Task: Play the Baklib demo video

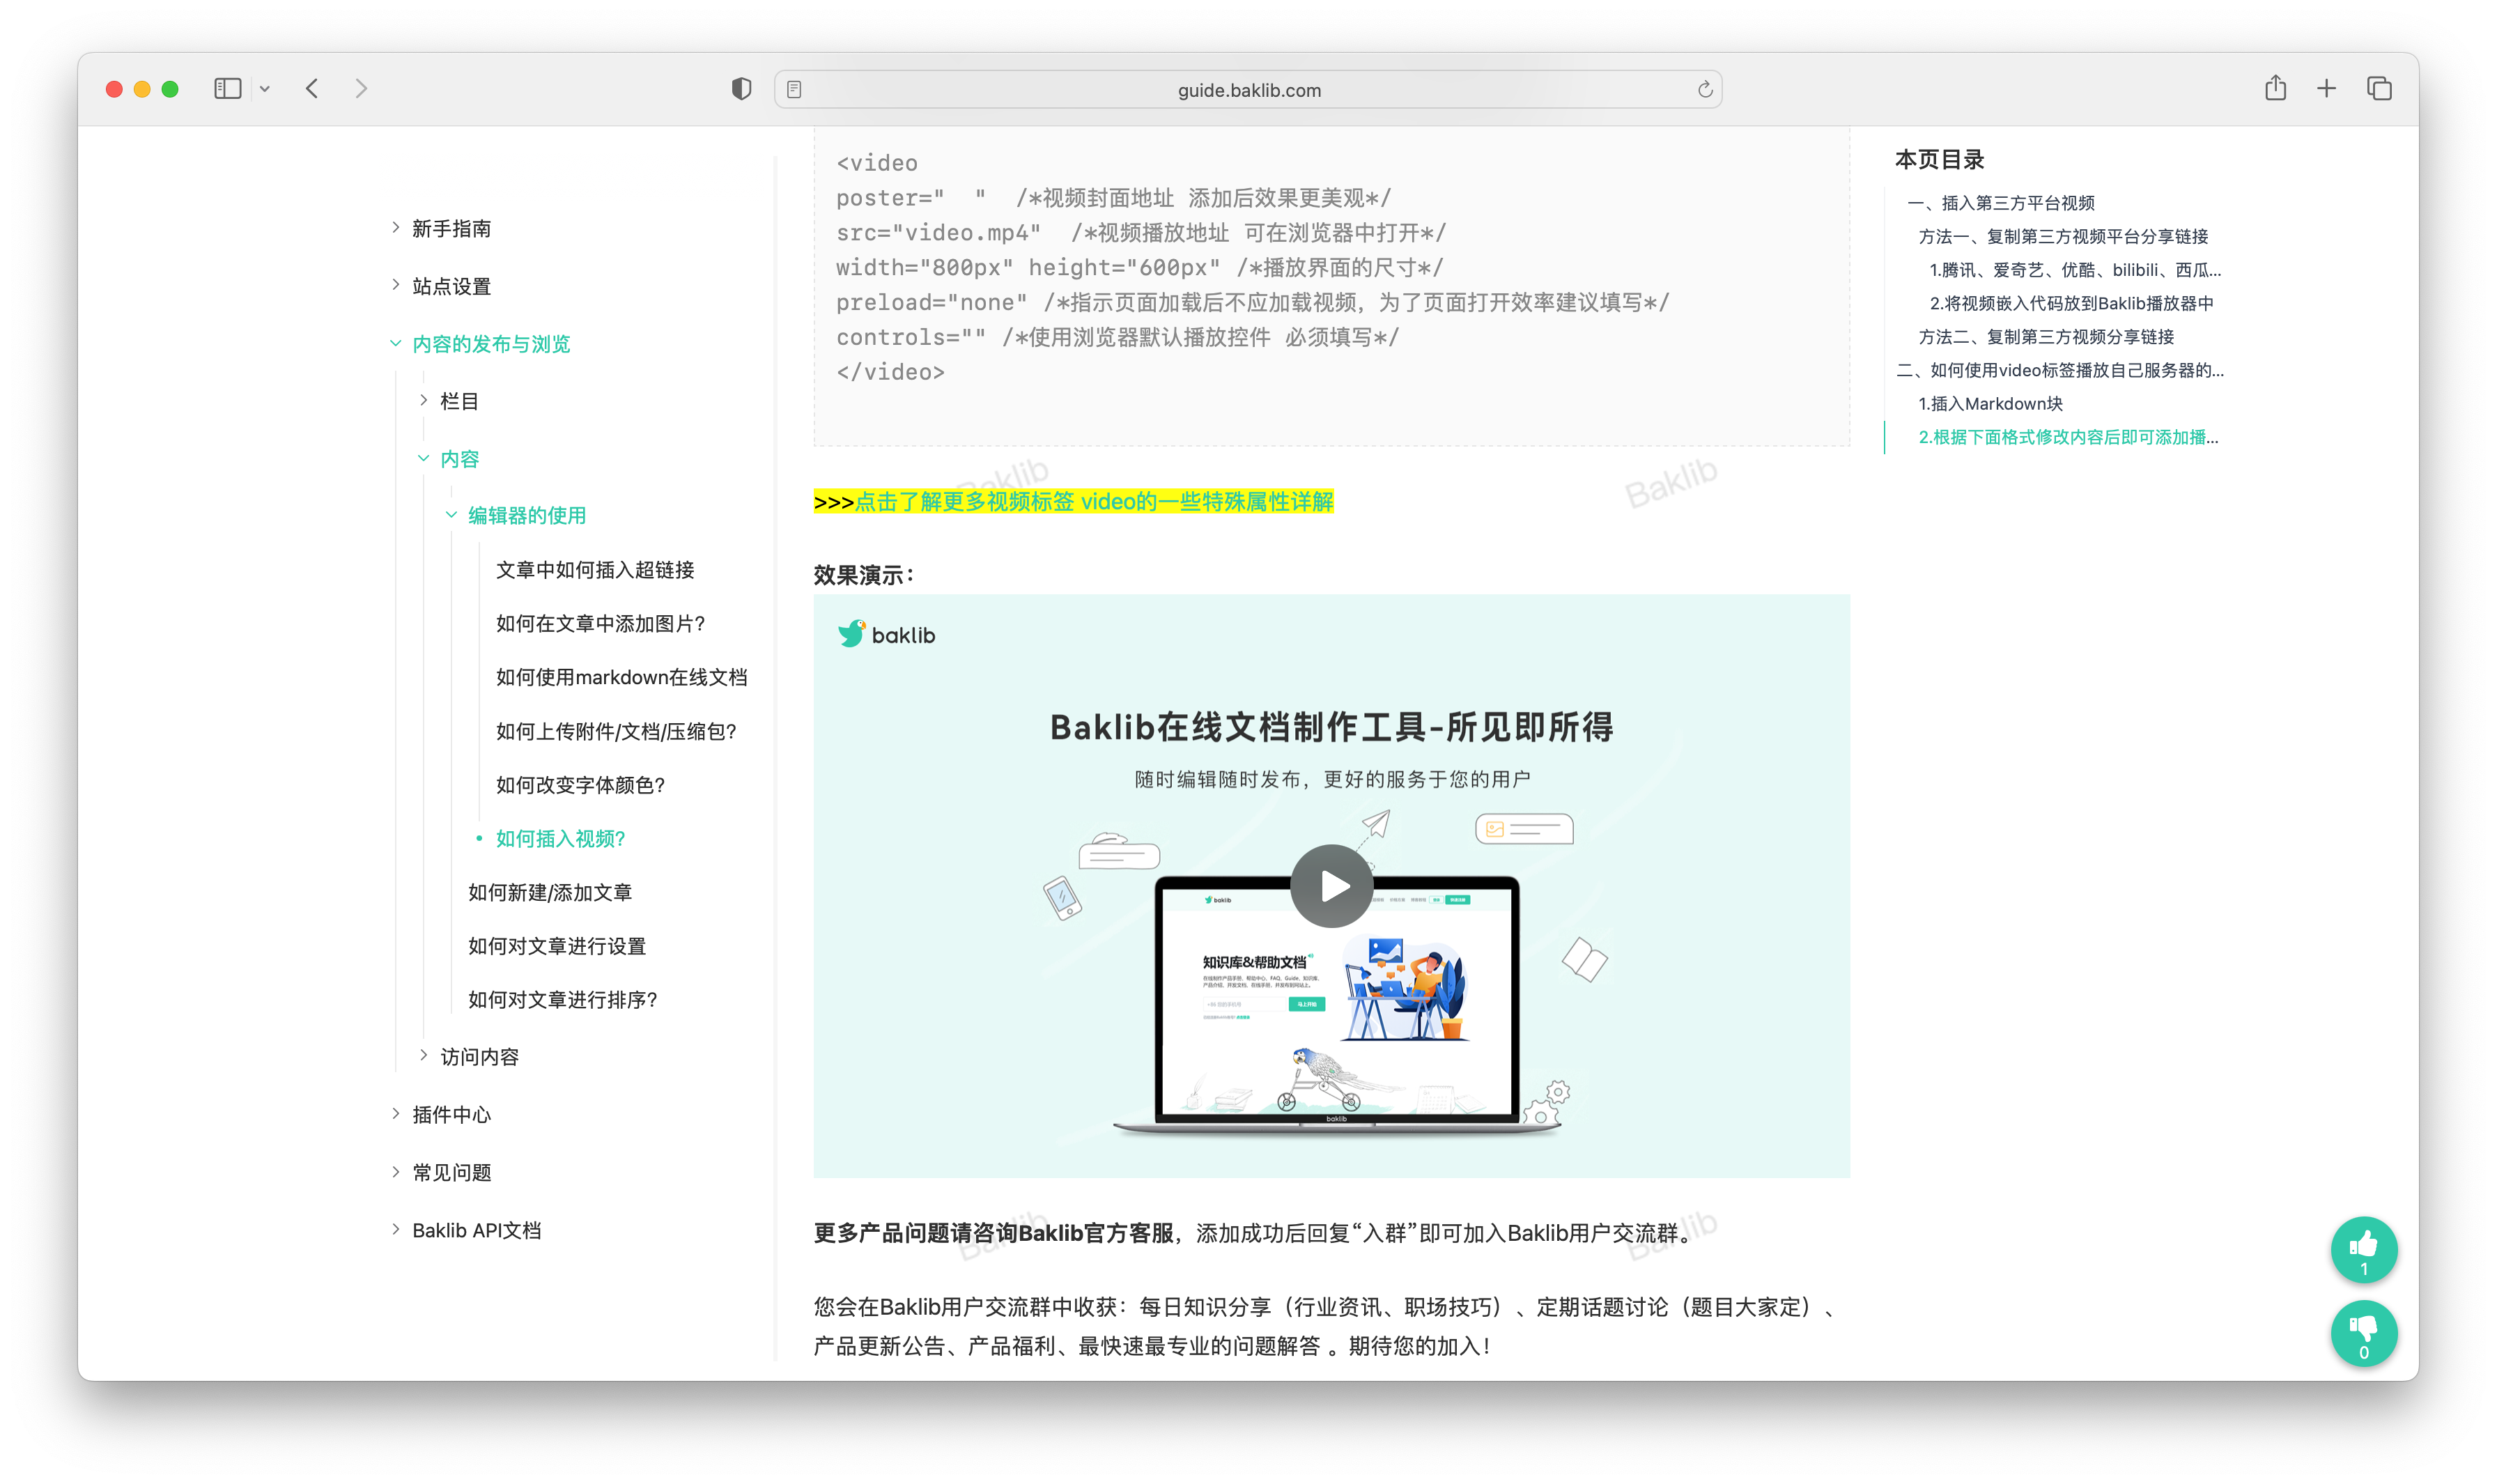Action: (x=1331, y=886)
